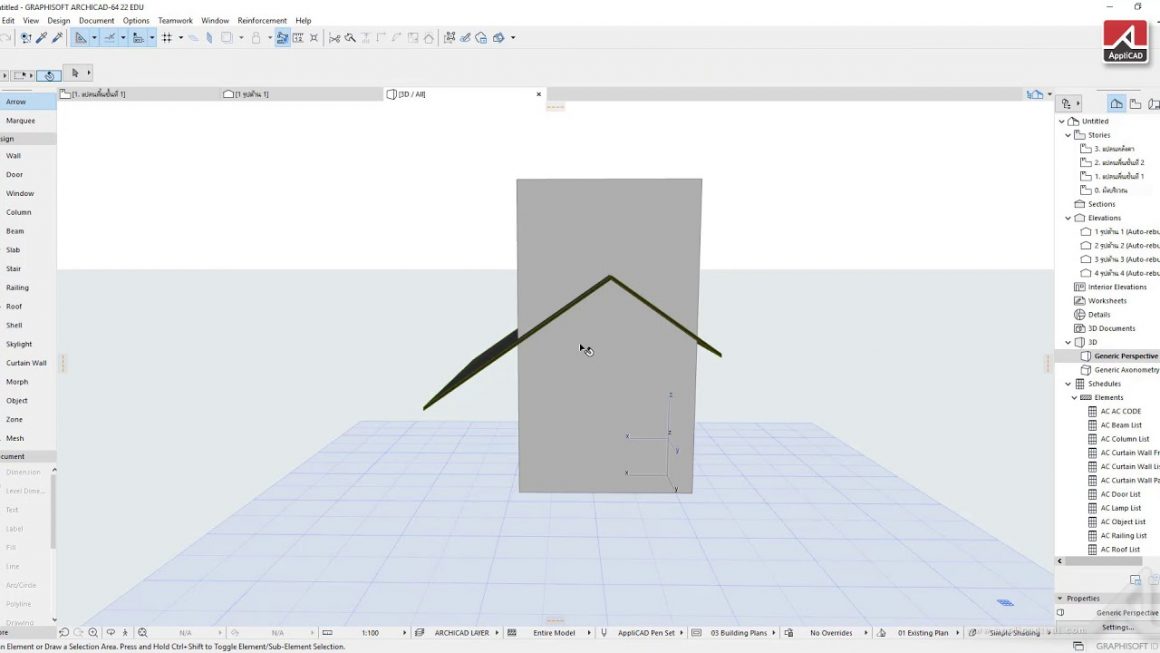Toggle the highlighted Suspend Groups icon

[x=282, y=38]
